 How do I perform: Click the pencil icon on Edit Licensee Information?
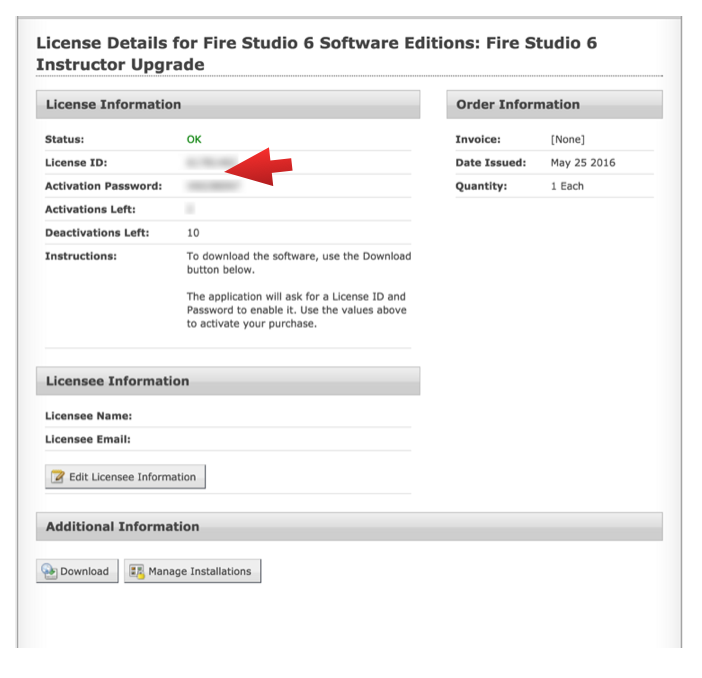[x=58, y=477]
